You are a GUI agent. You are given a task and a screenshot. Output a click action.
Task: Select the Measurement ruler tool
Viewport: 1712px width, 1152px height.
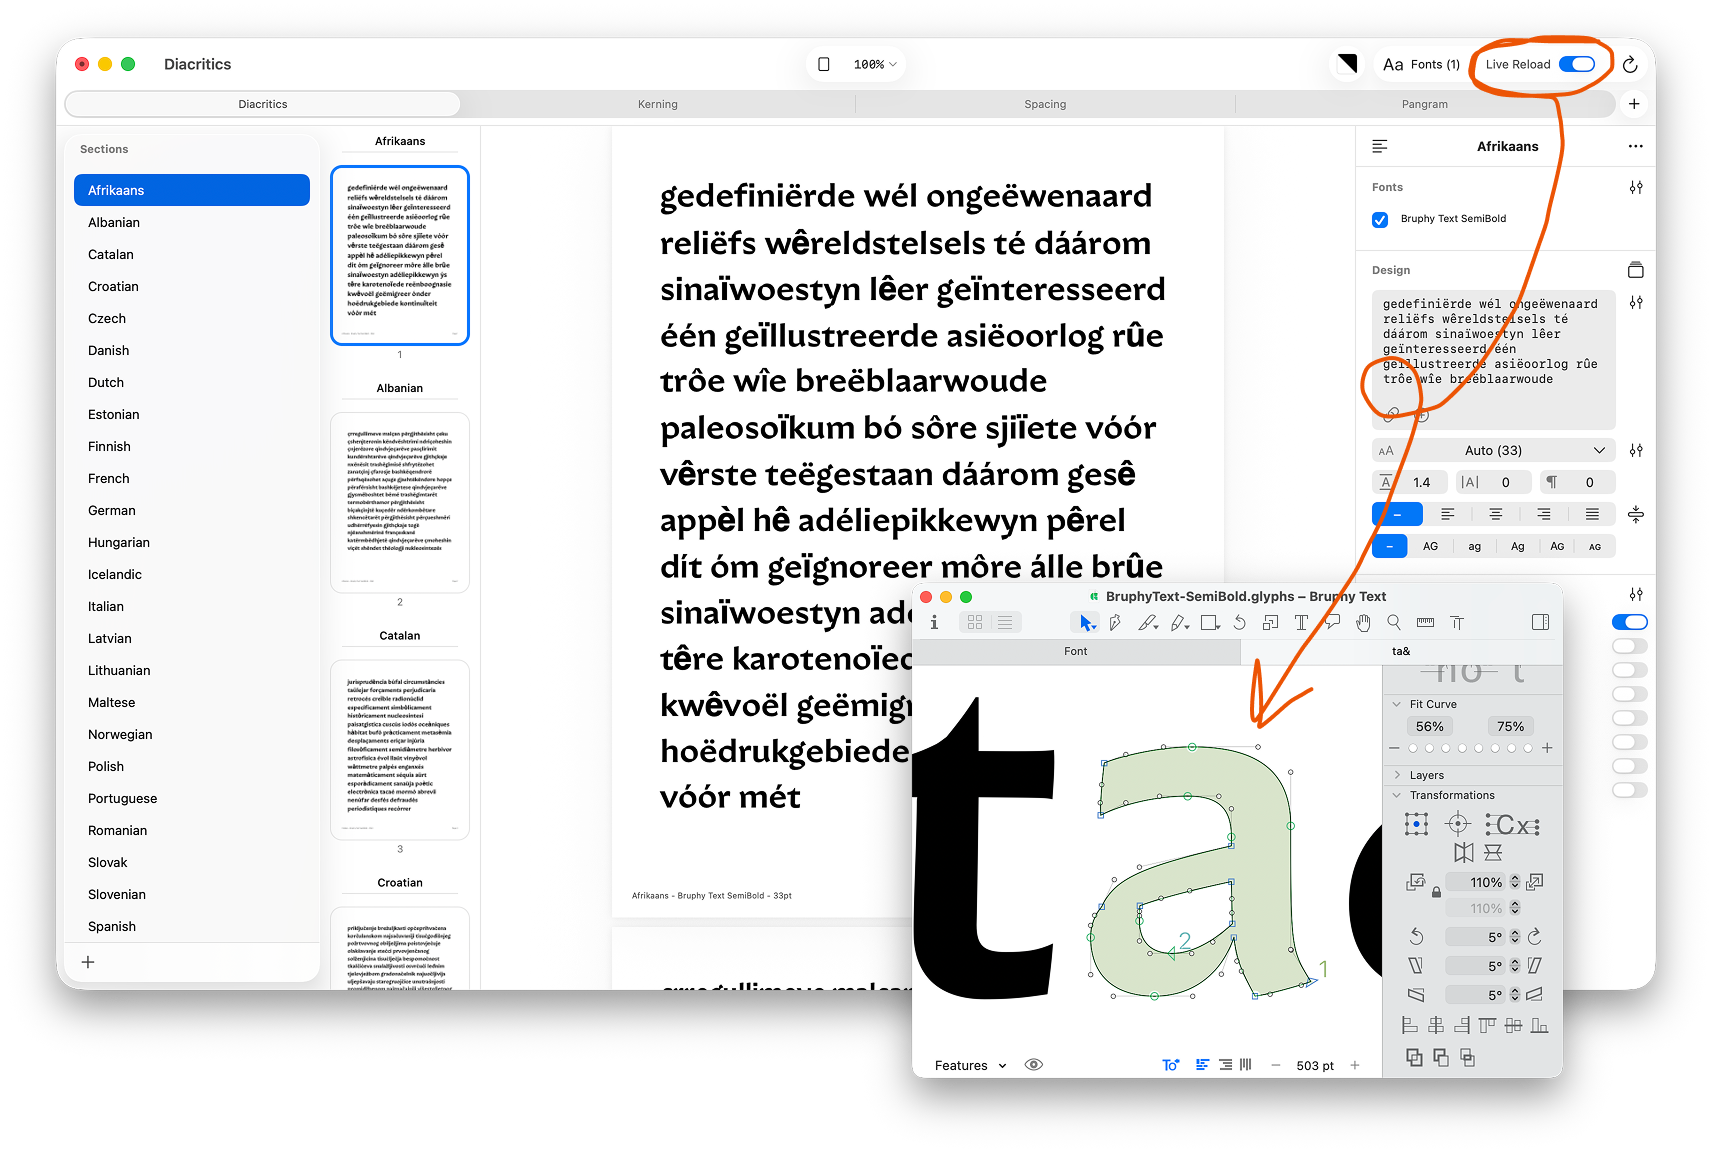coord(1425,623)
